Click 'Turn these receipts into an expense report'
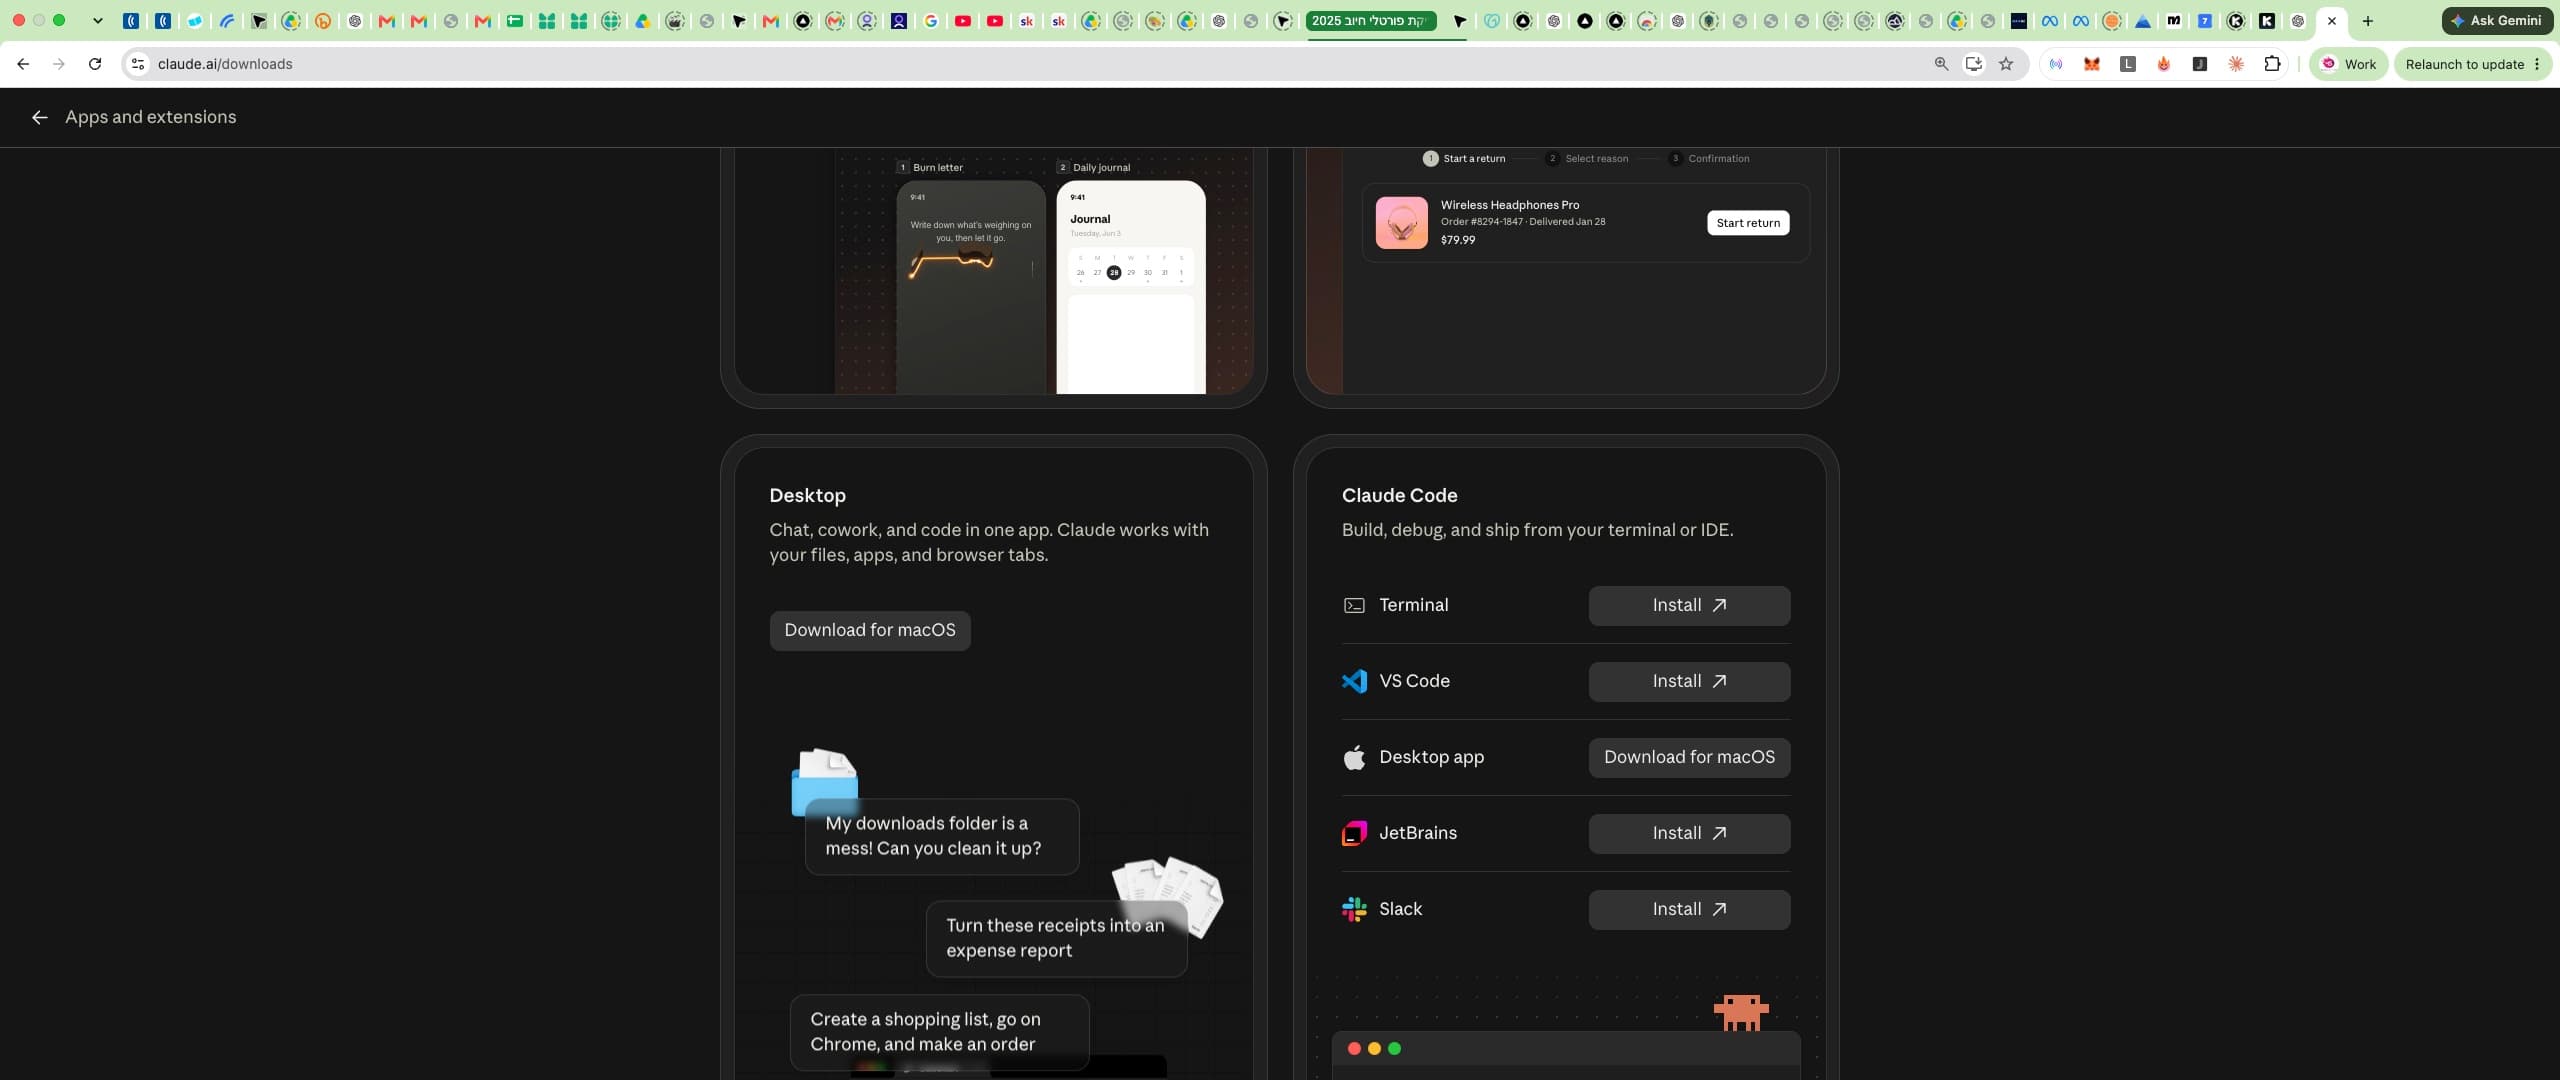This screenshot has width=2560, height=1080. tap(1056, 938)
